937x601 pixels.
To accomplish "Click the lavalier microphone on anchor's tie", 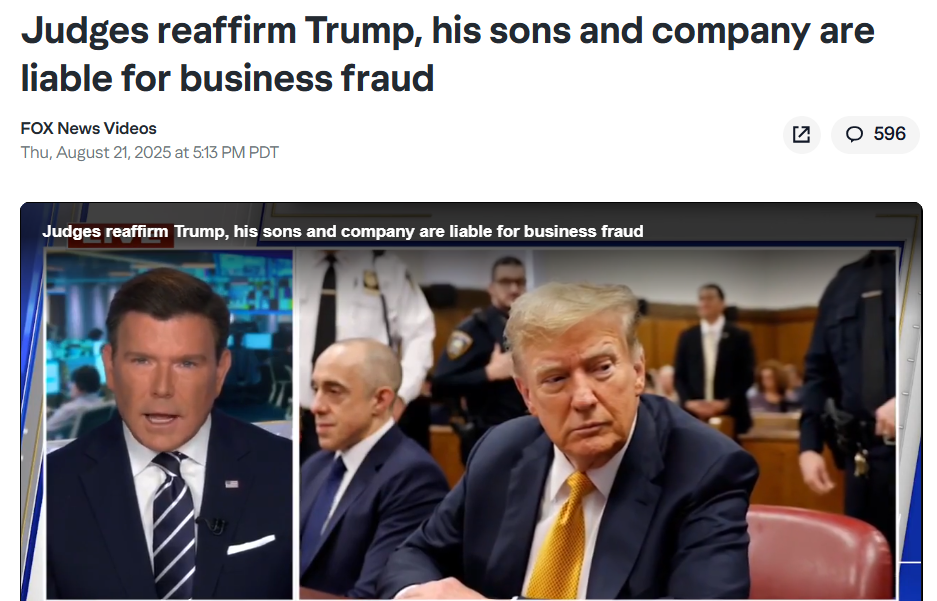I will click(x=213, y=523).
